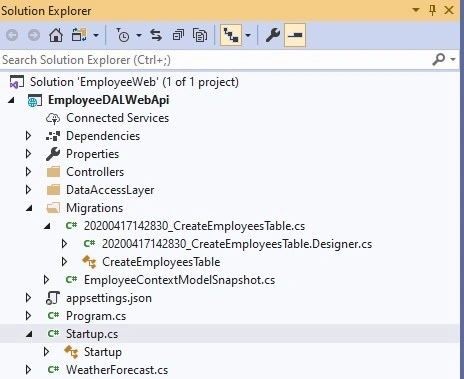
Task: Click into Search Solution Explorer field
Action: coord(213,60)
